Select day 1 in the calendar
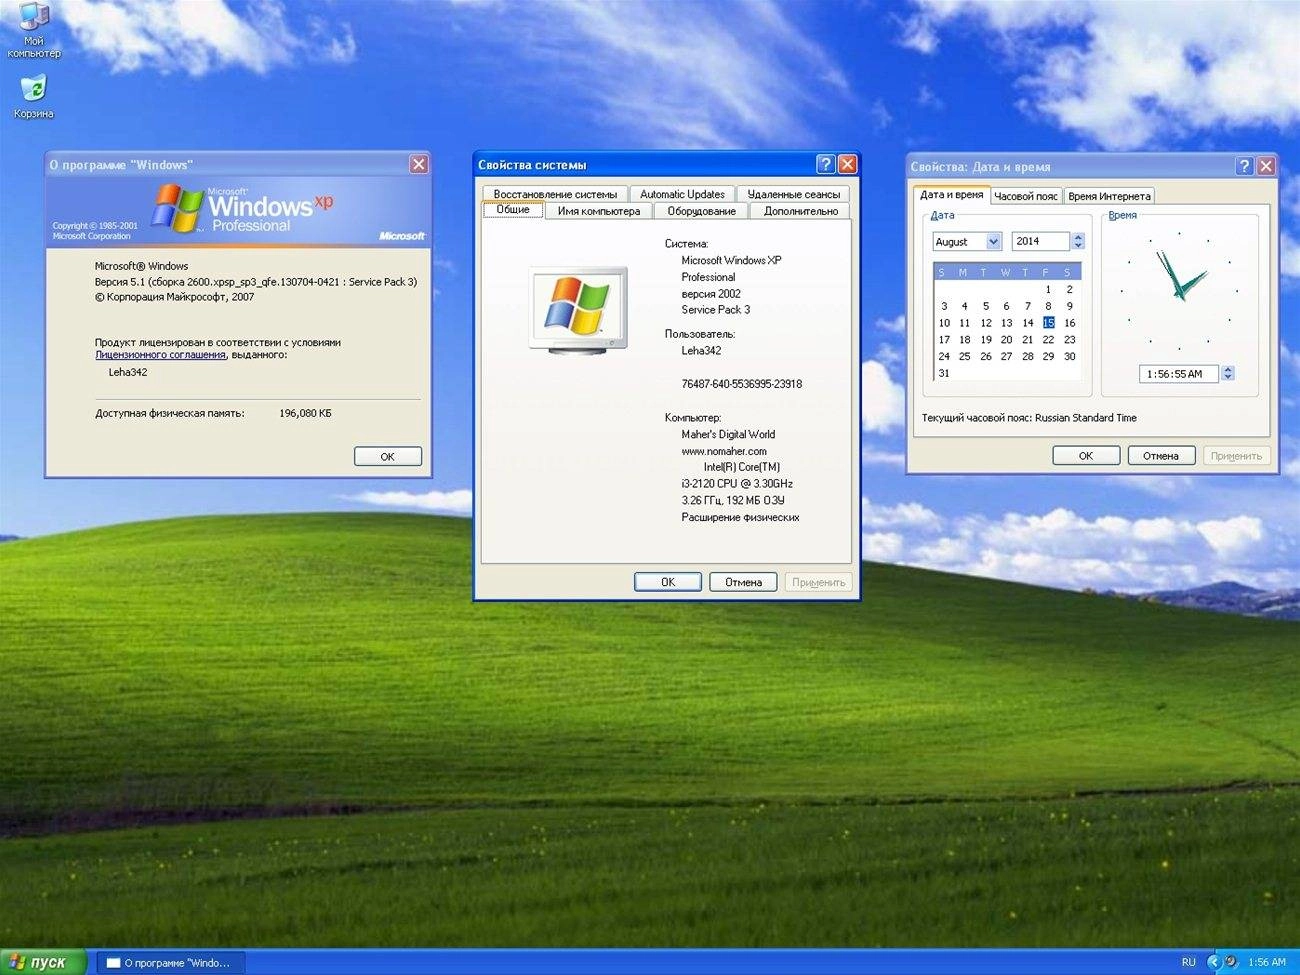The image size is (1300, 975). click(1048, 289)
